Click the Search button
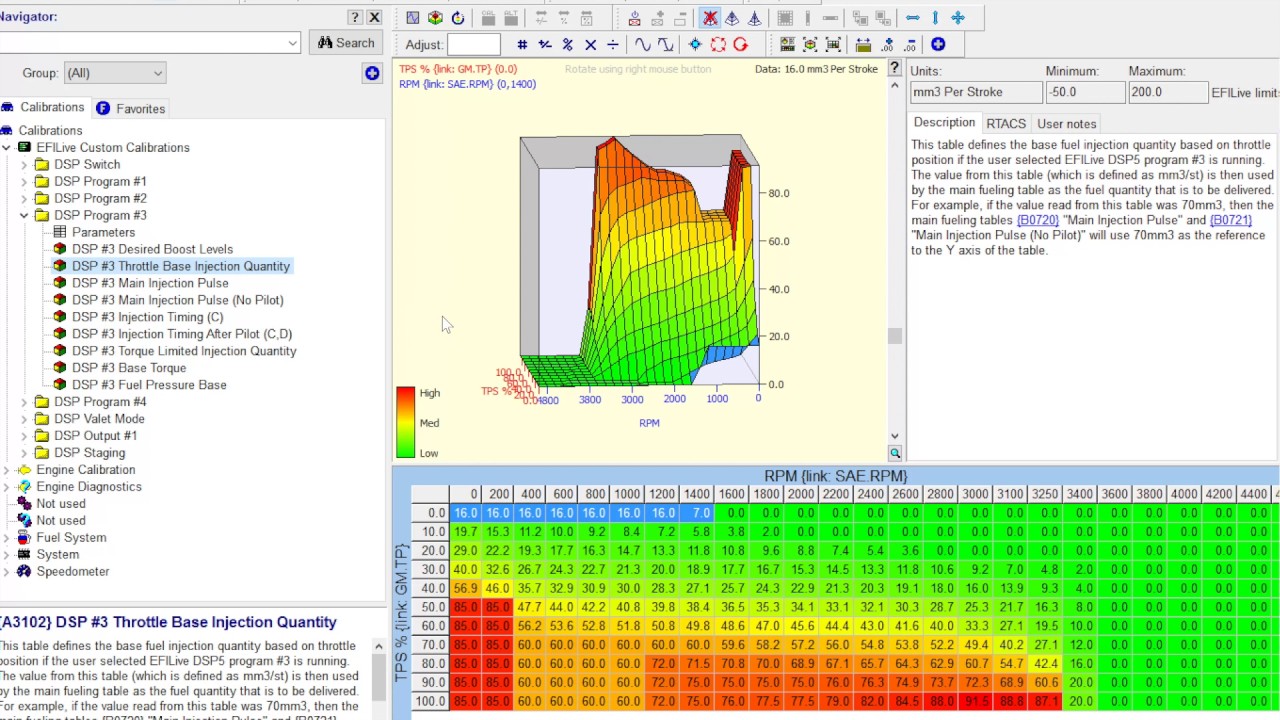Image resolution: width=1280 pixels, height=720 pixels. pyautogui.click(x=346, y=43)
